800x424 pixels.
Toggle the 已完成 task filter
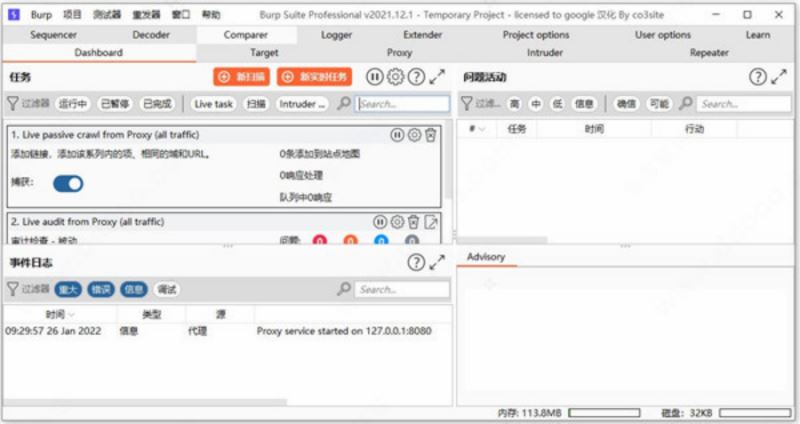click(x=157, y=104)
